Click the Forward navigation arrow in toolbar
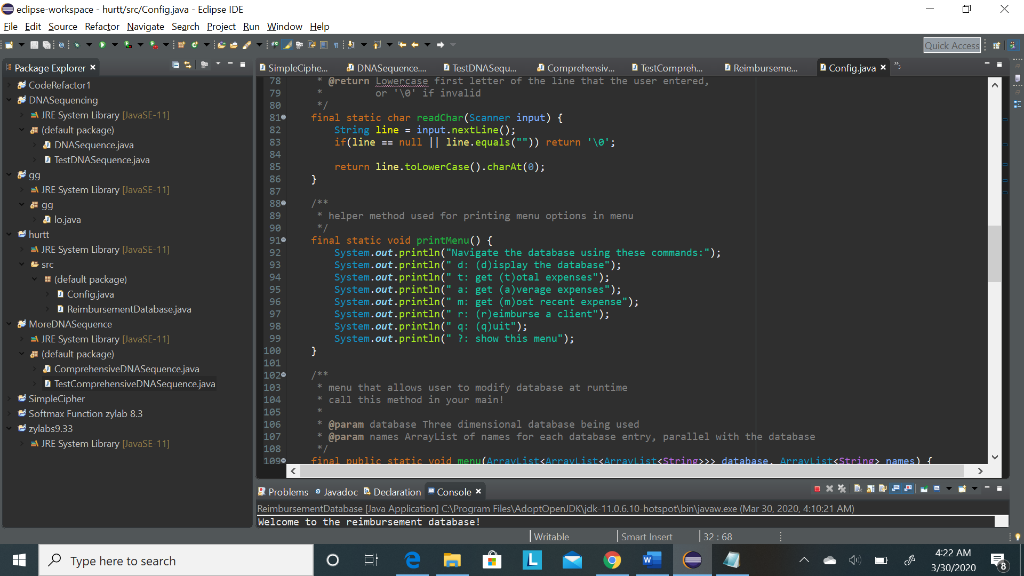1024x576 pixels. coord(440,45)
